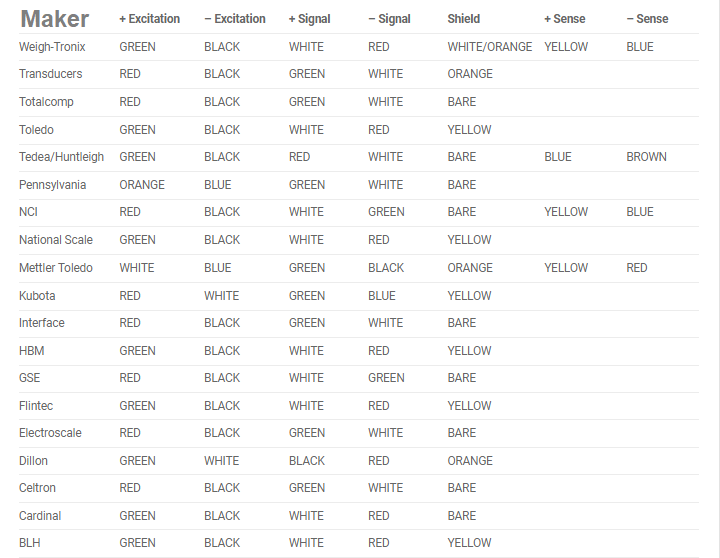
Task: Click the Shield column header
Action: [464, 19]
